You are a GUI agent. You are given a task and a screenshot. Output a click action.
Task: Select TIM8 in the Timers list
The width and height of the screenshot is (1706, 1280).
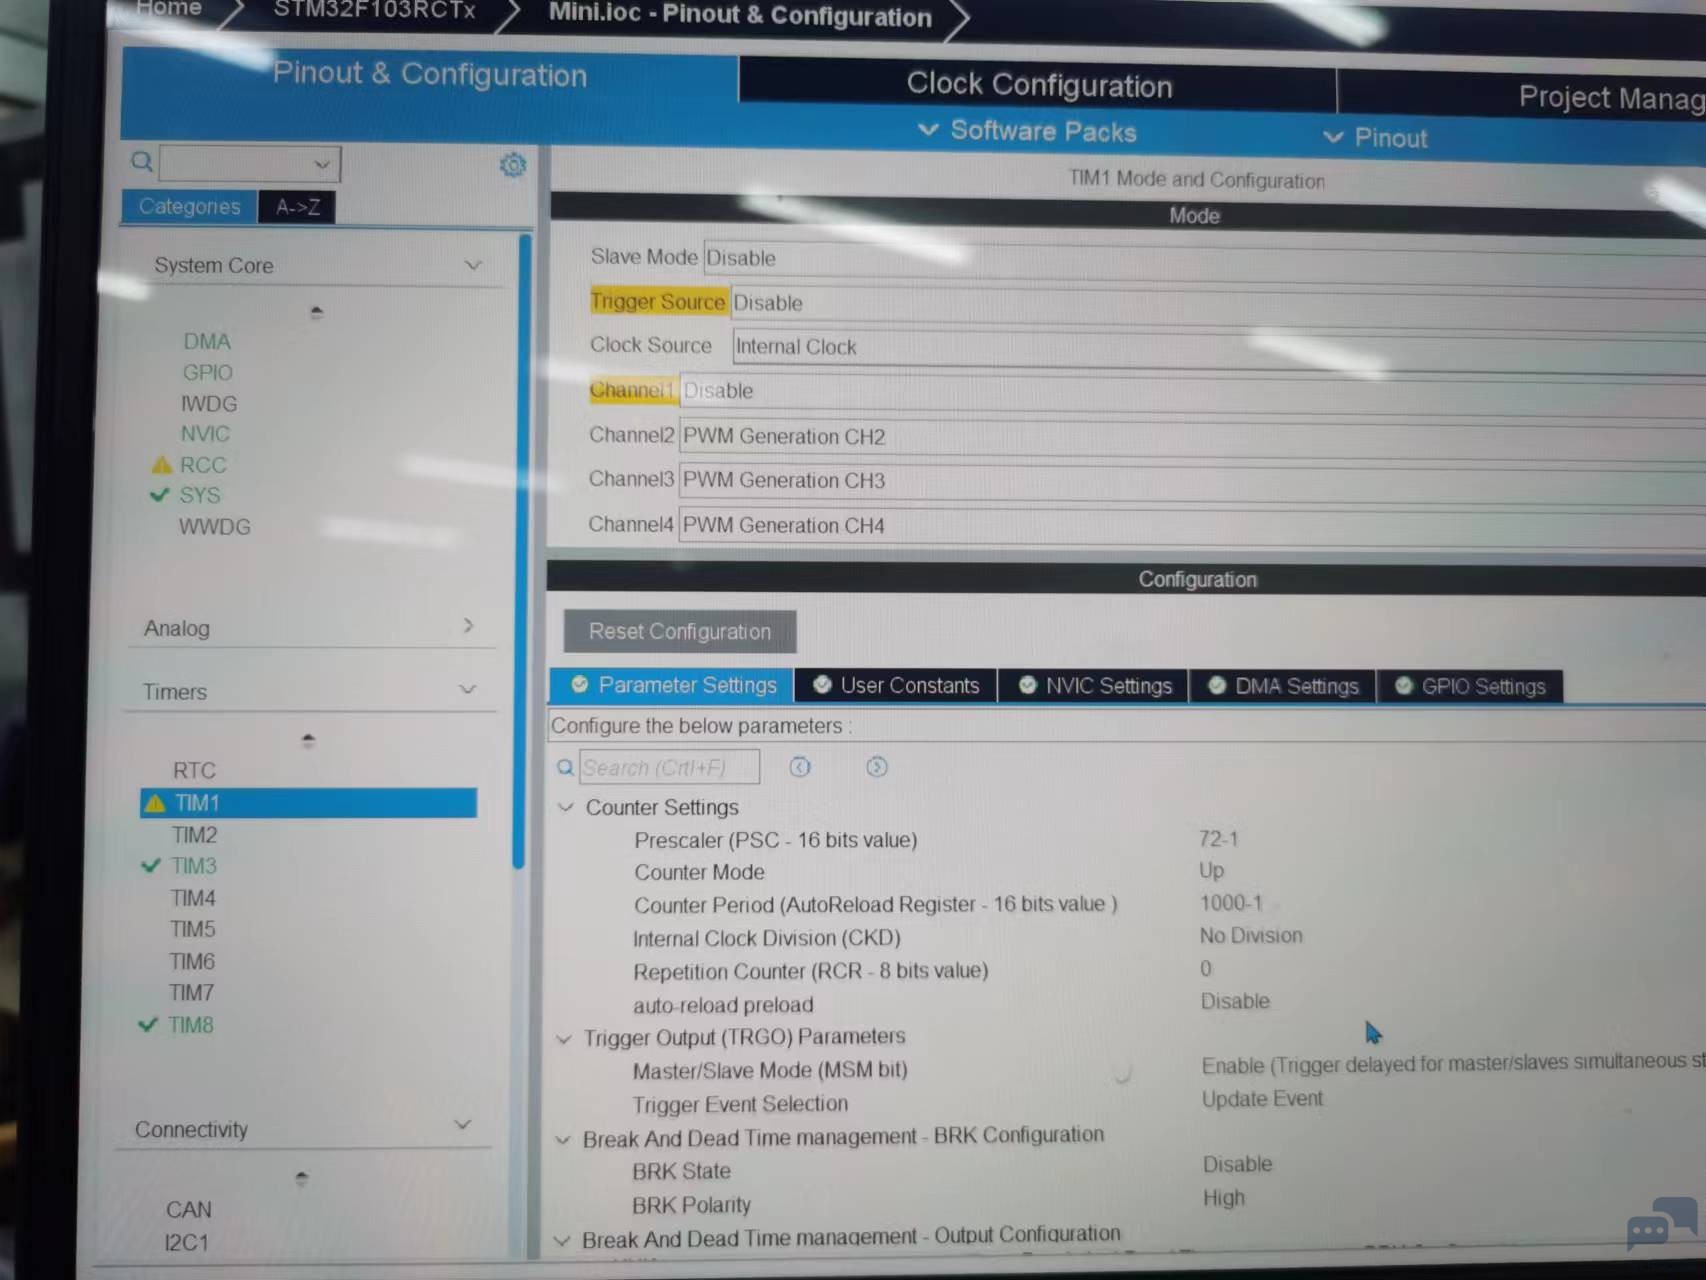pos(190,1025)
